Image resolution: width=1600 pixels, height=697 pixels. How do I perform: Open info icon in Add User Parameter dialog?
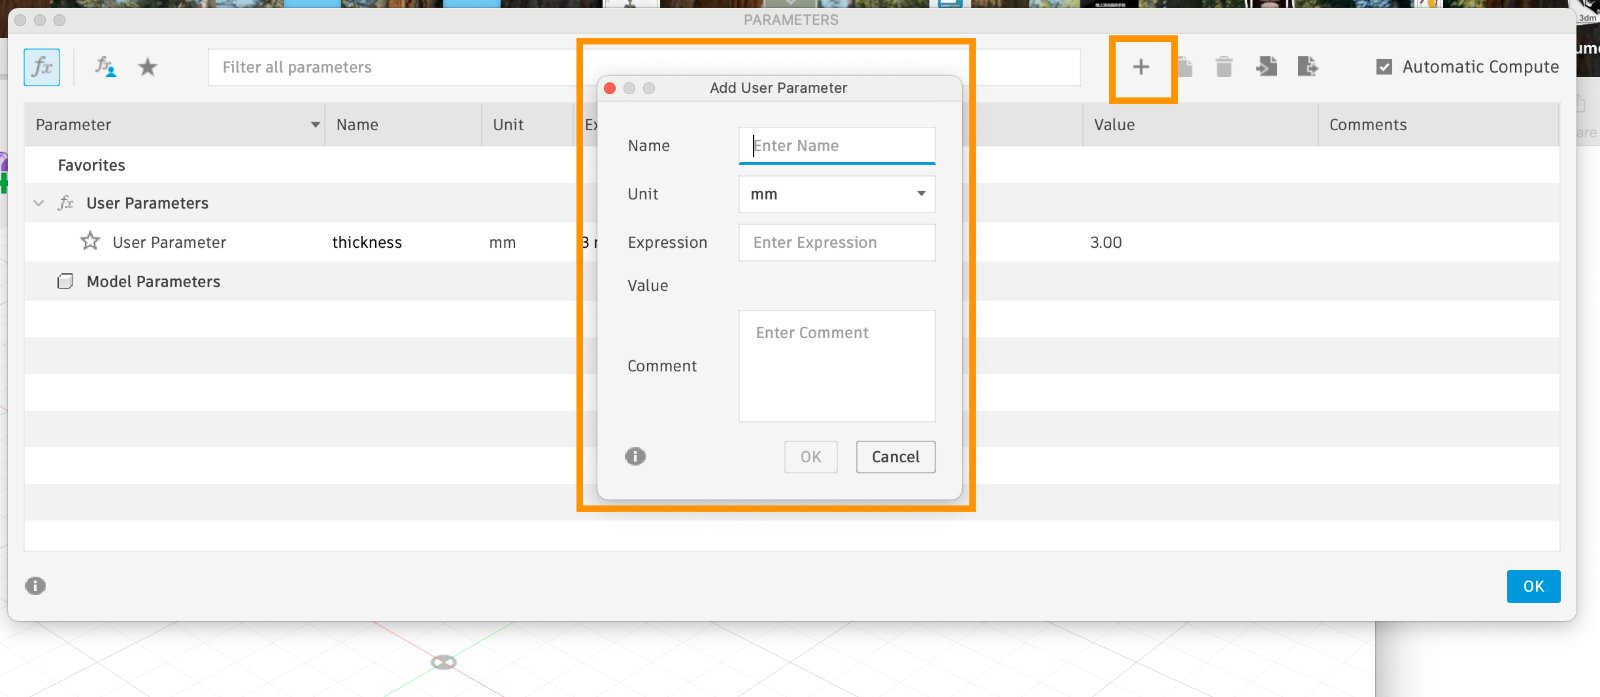click(635, 456)
